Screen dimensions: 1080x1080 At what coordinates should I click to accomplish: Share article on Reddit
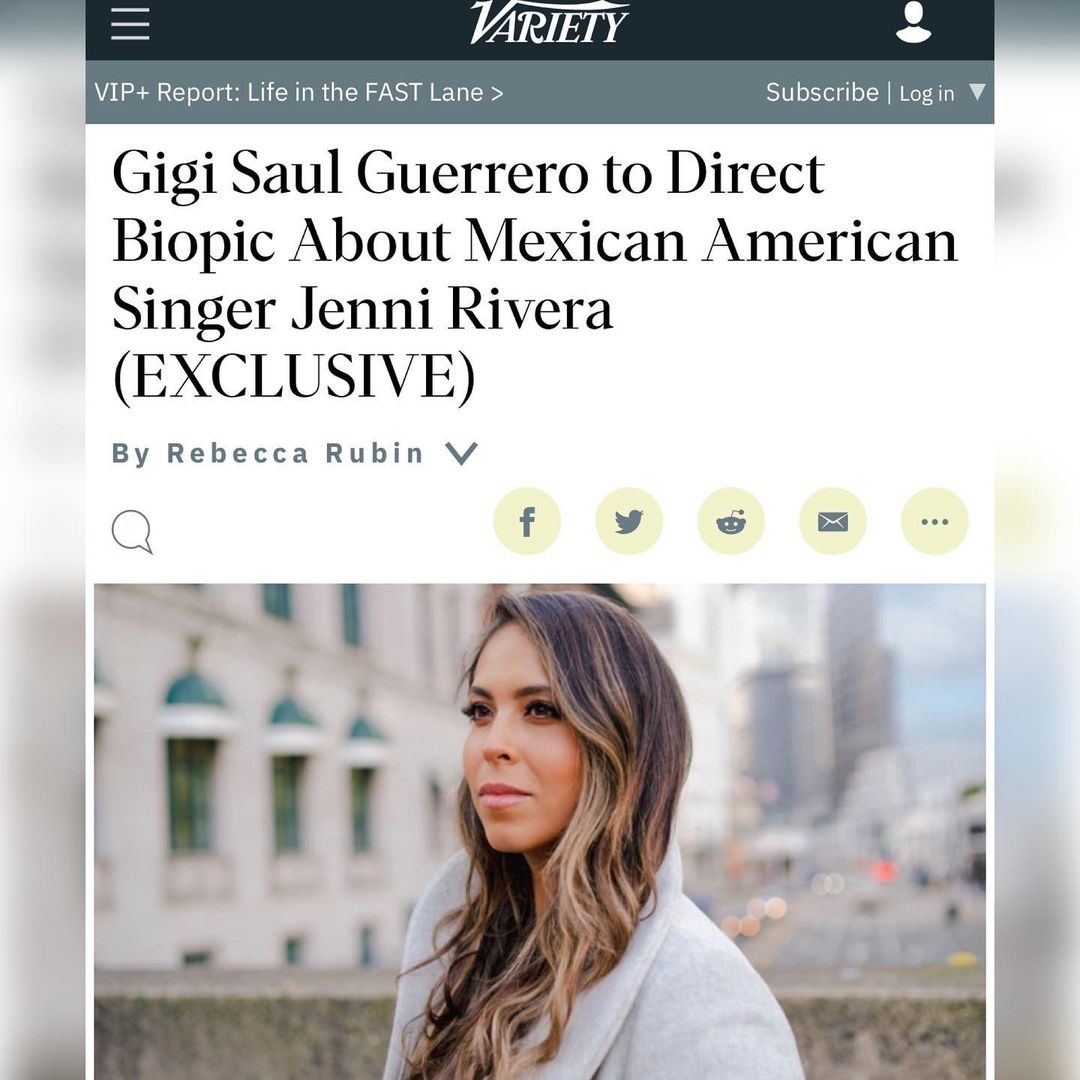tap(731, 521)
